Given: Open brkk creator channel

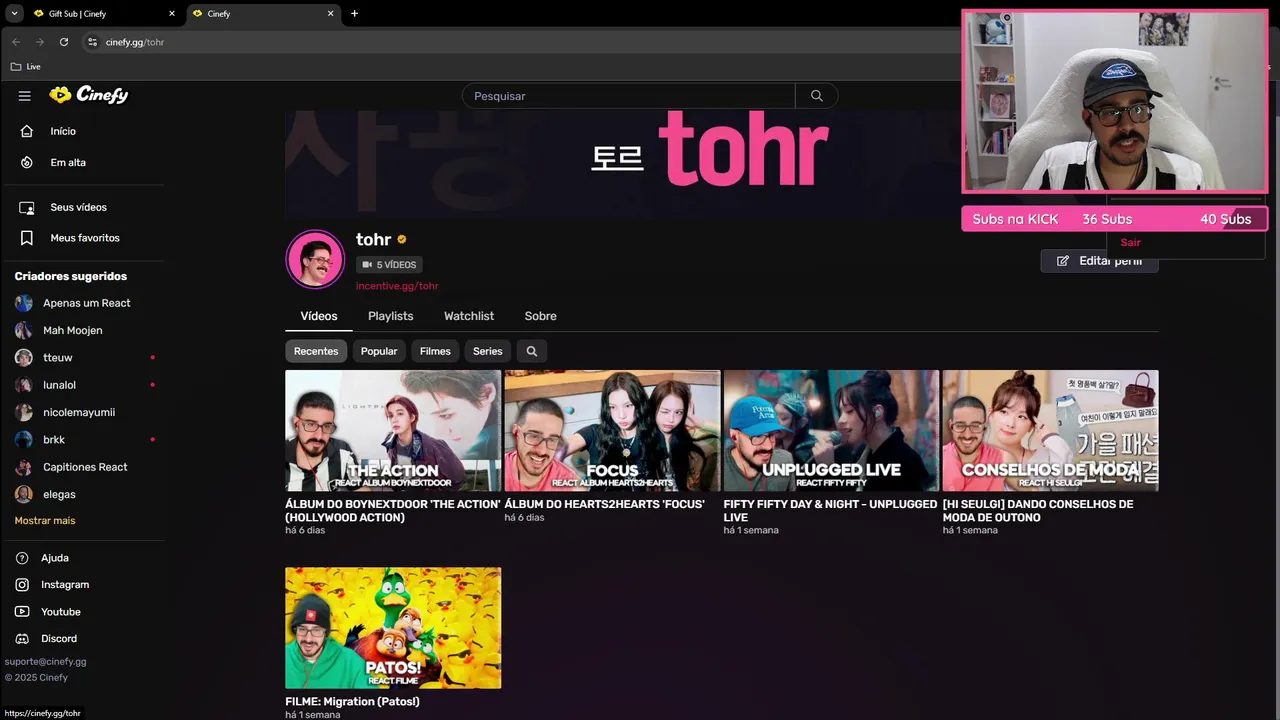Looking at the screenshot, I should coord(54,440).
